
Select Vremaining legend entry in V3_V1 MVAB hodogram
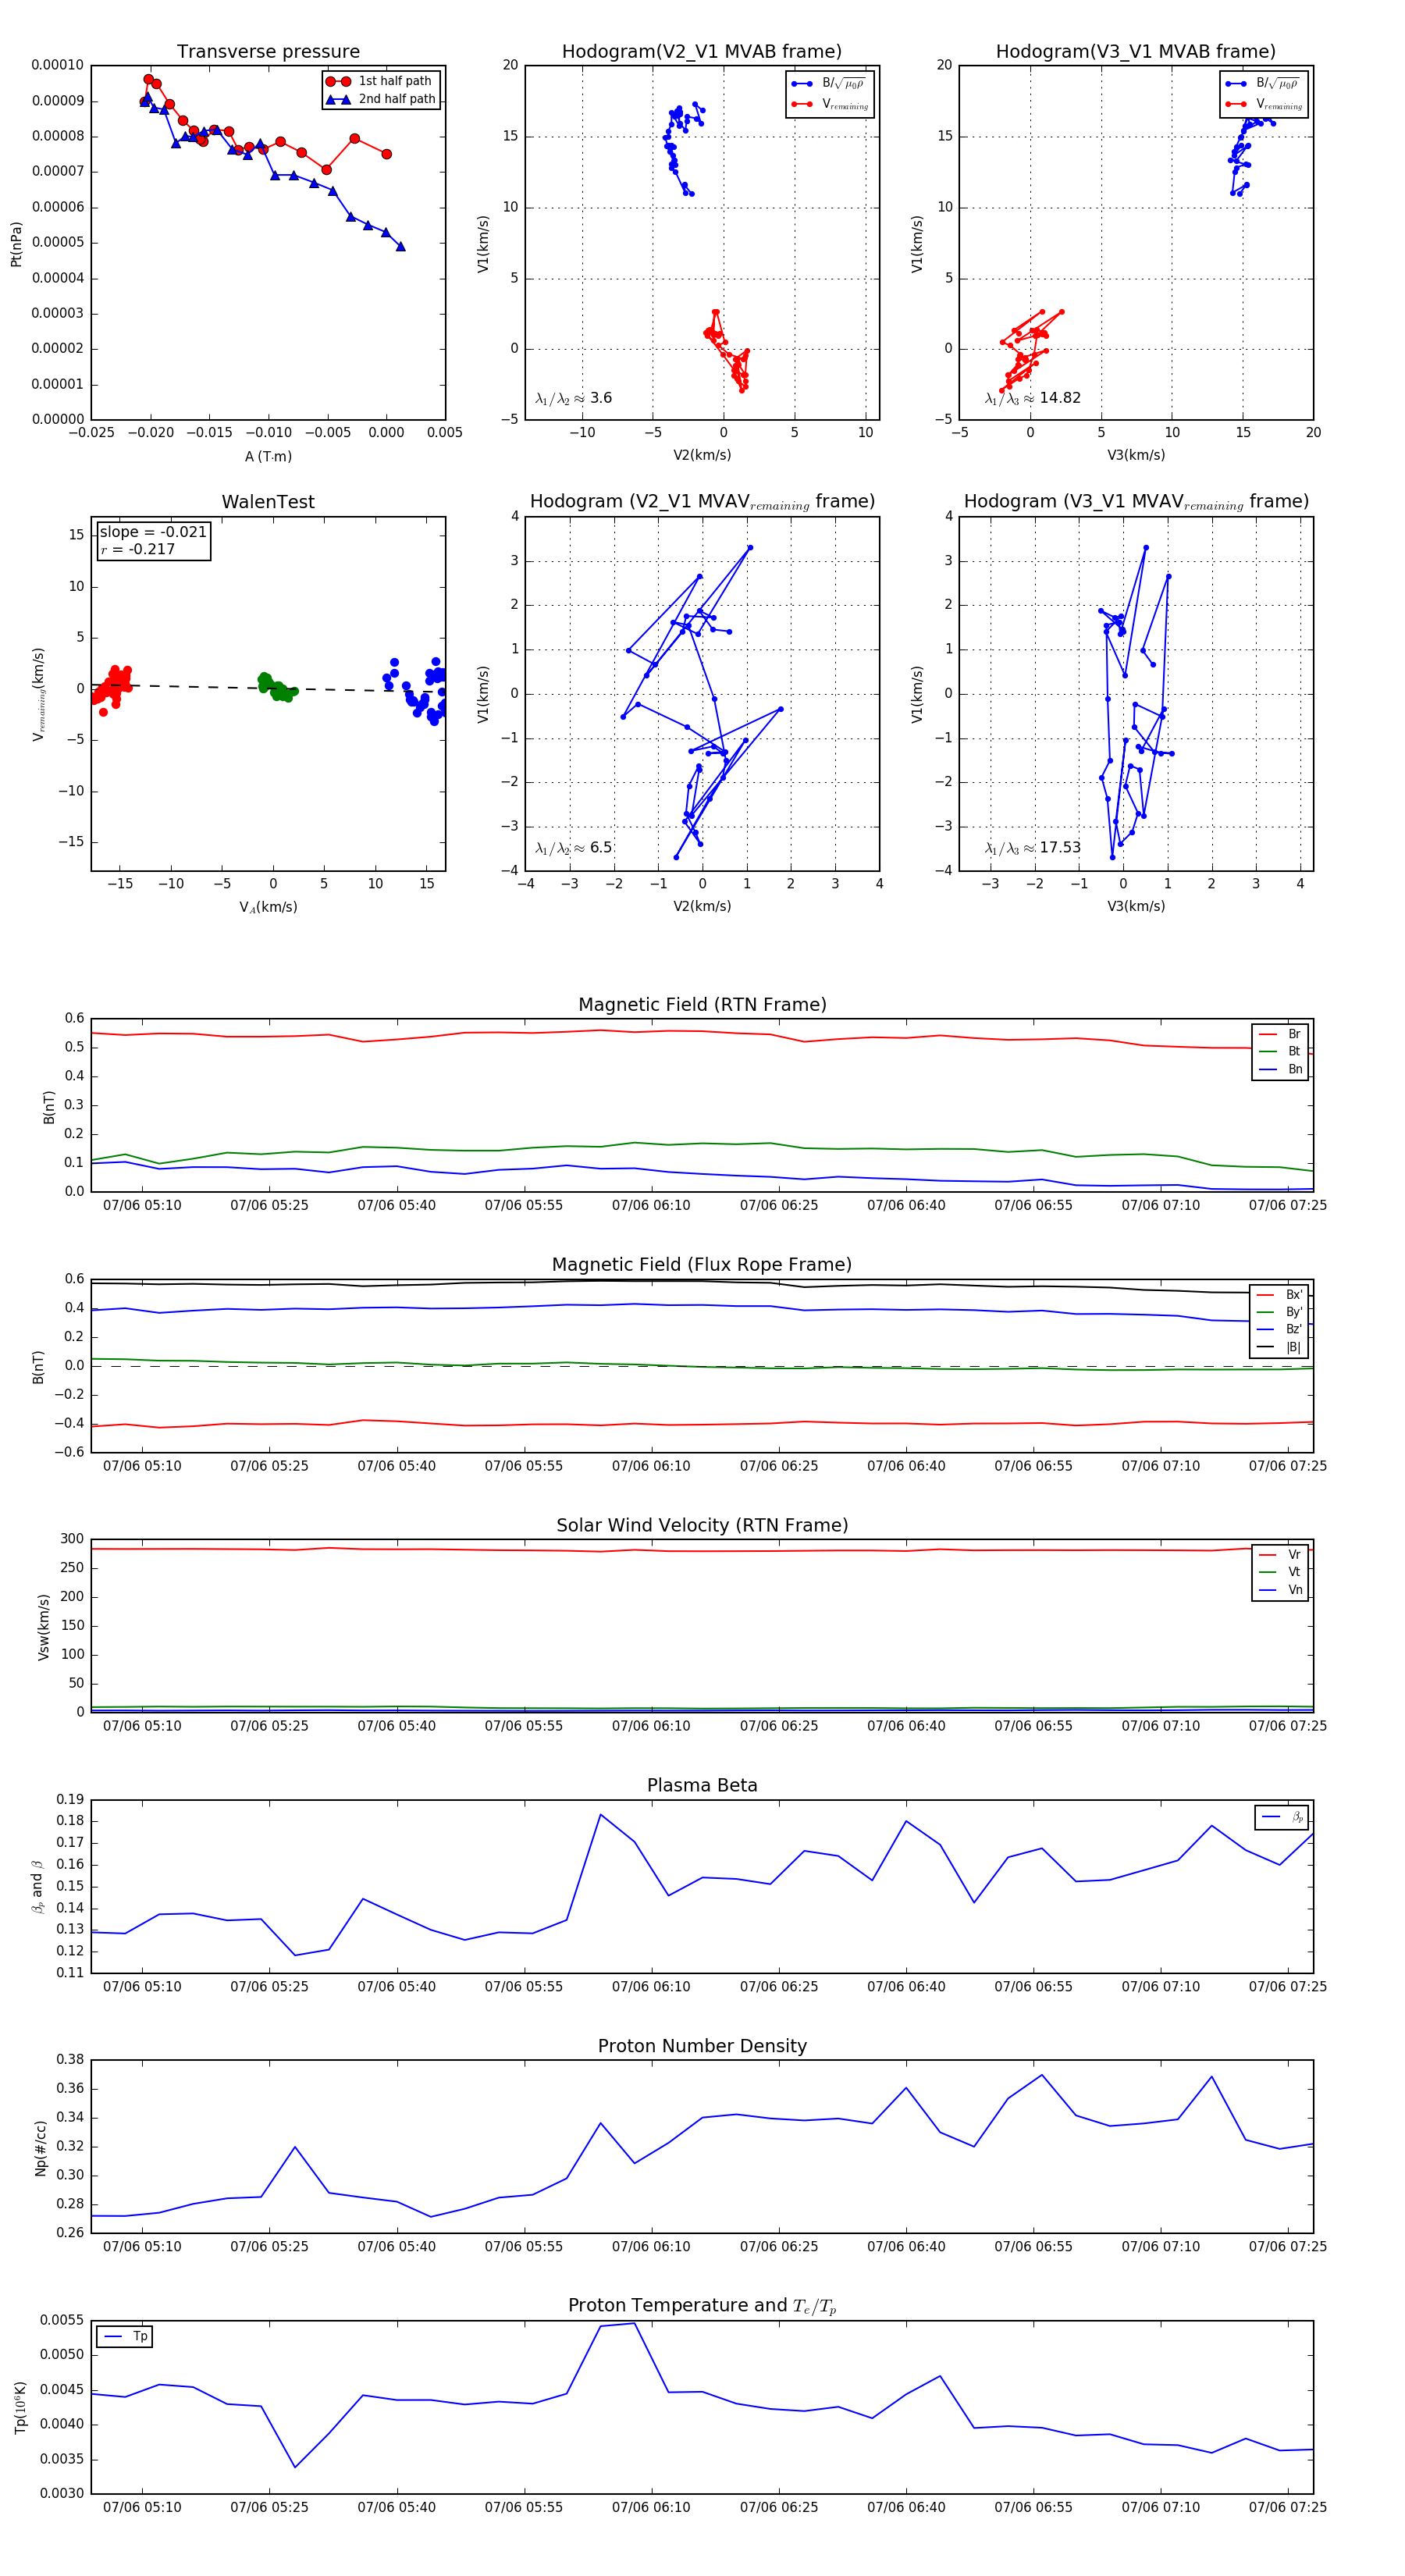[x=1264, y=104]
